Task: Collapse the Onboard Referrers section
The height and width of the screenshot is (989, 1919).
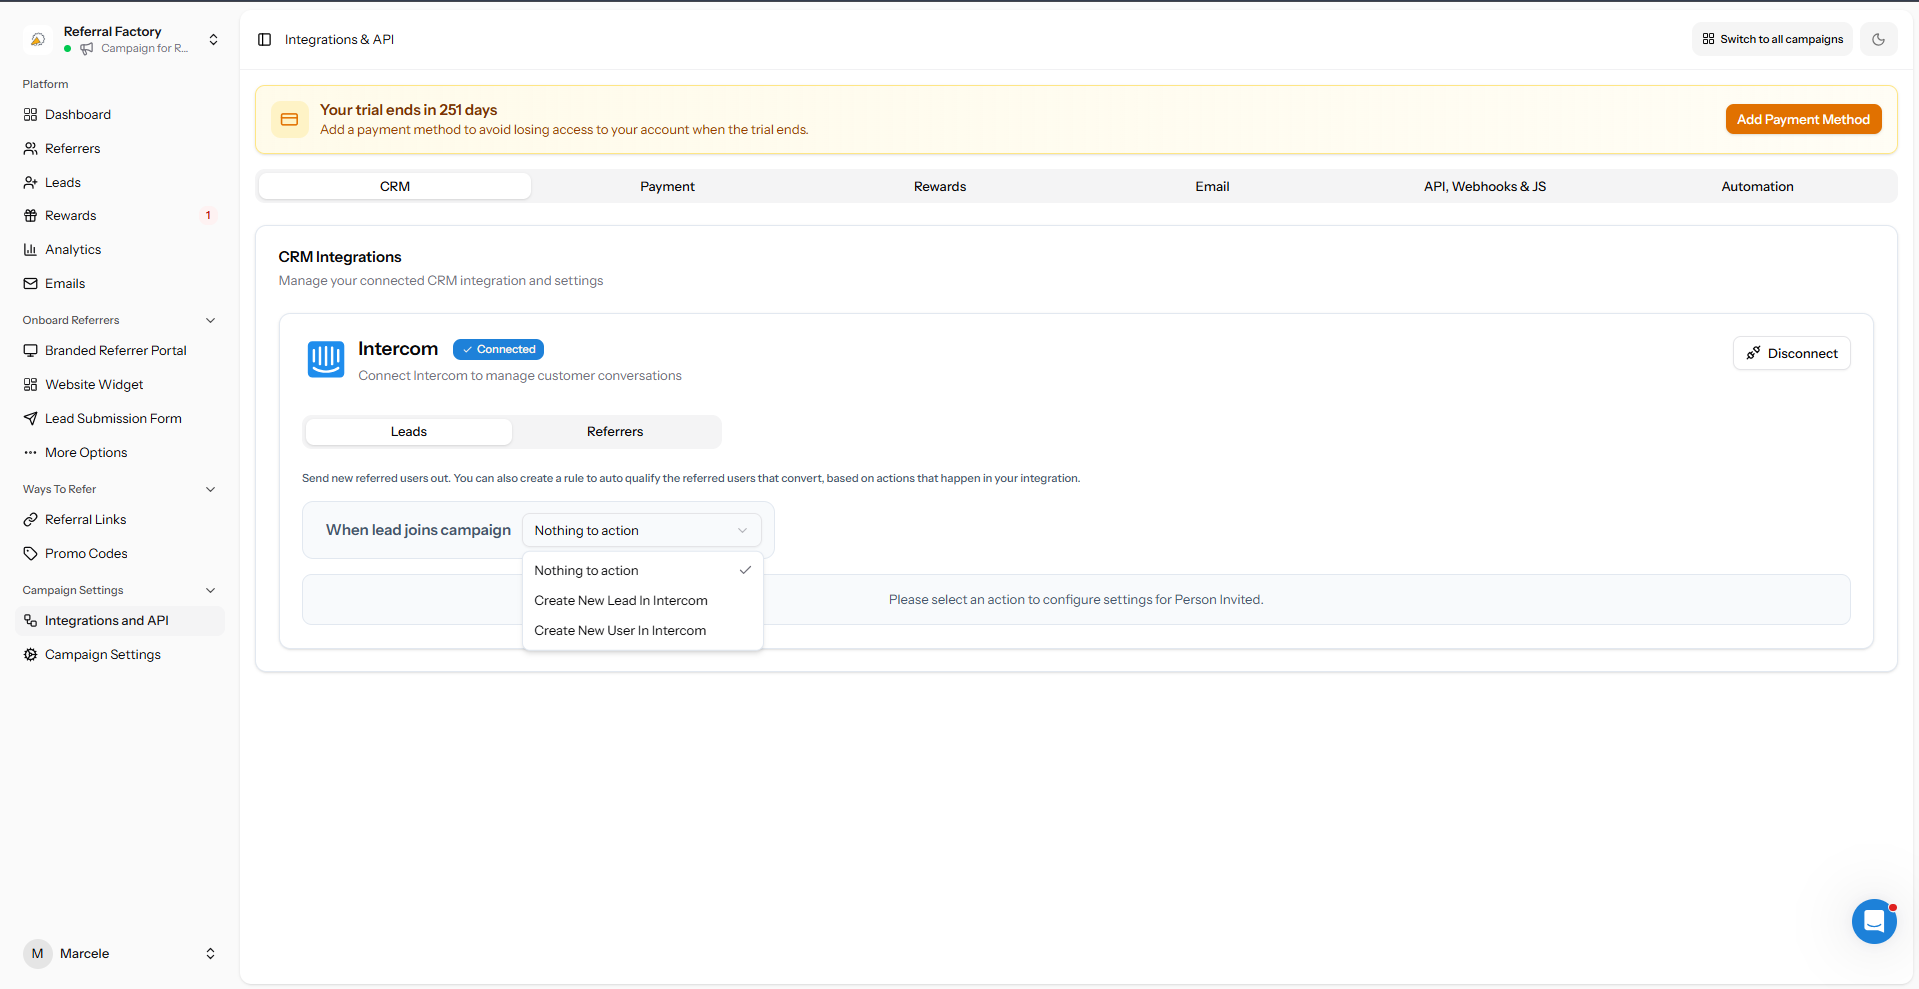Action: [x=211, y=321]
